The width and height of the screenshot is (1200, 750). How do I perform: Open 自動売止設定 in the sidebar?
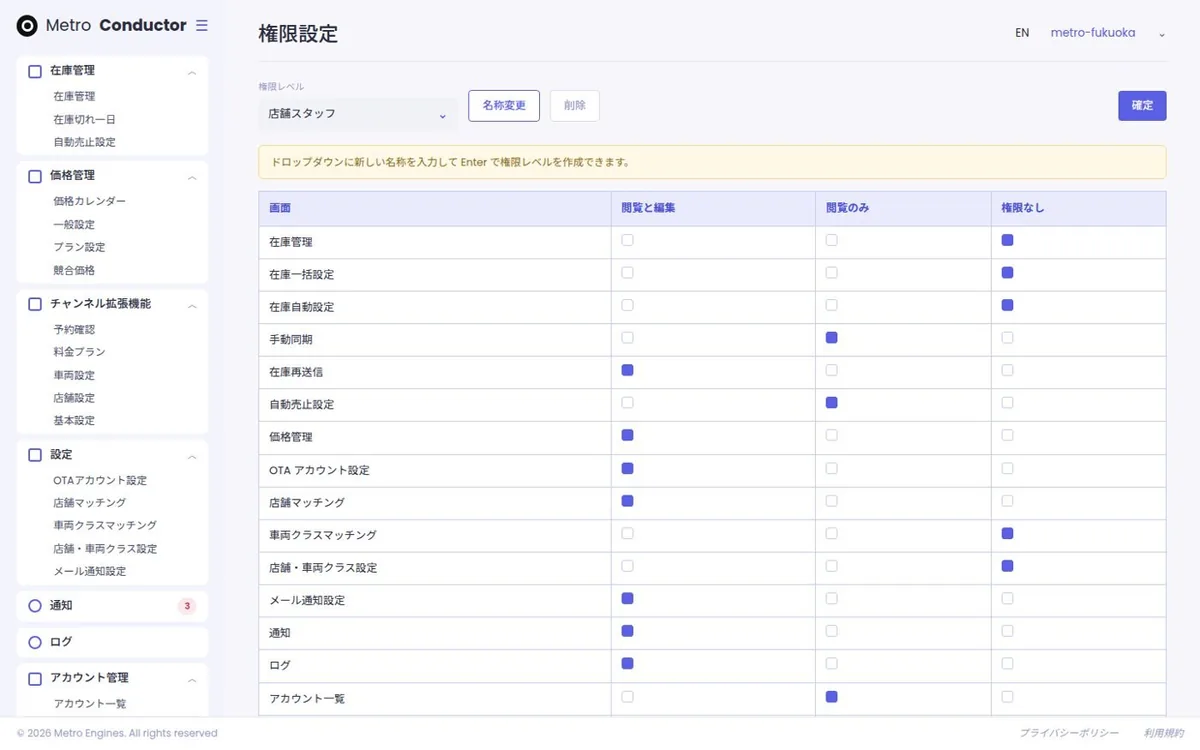(x=84, y=143)
